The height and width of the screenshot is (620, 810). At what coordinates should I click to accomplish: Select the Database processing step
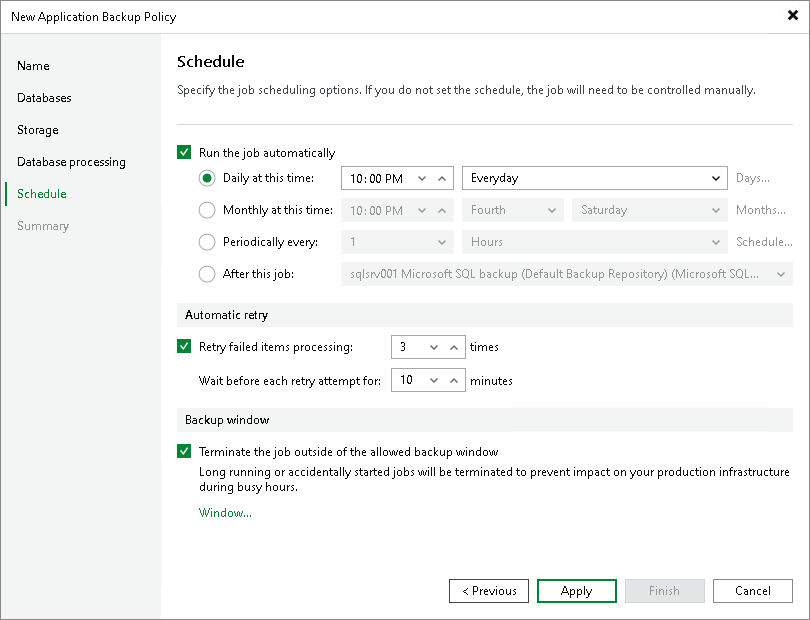pyautogui.click(x=71, y=162)
